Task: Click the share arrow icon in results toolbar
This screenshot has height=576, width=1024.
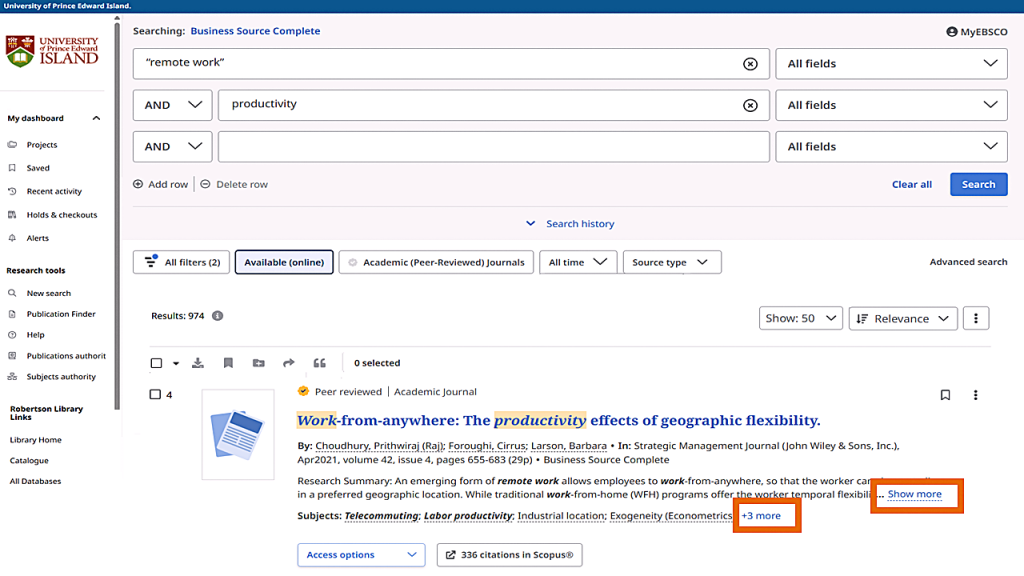Action: click(289, 363)
